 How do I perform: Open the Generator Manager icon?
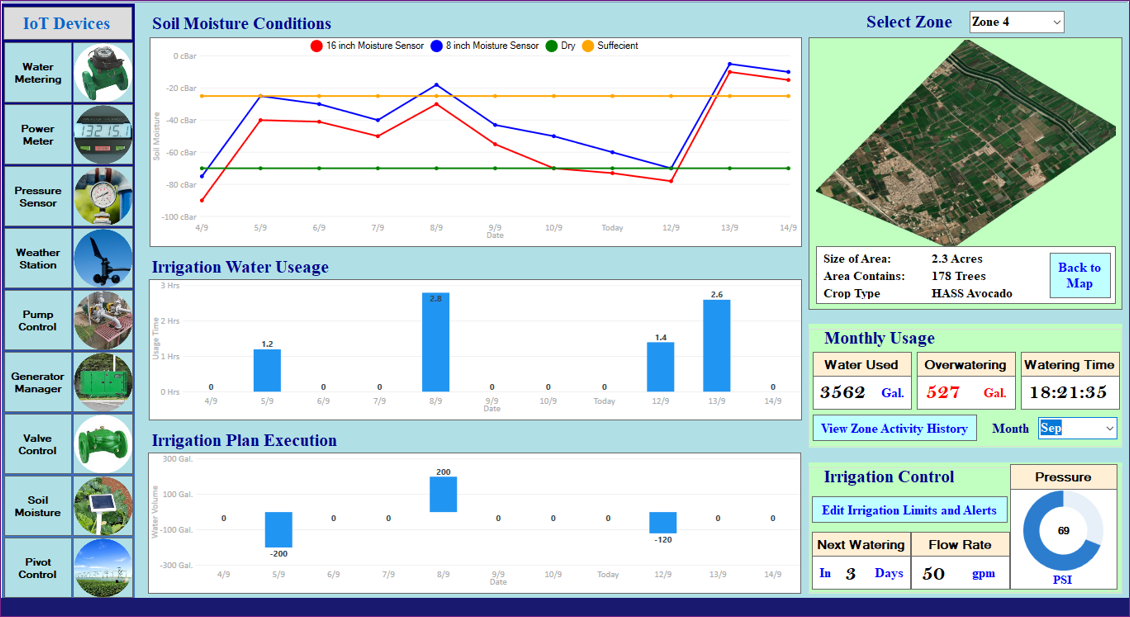coord(103,383)
